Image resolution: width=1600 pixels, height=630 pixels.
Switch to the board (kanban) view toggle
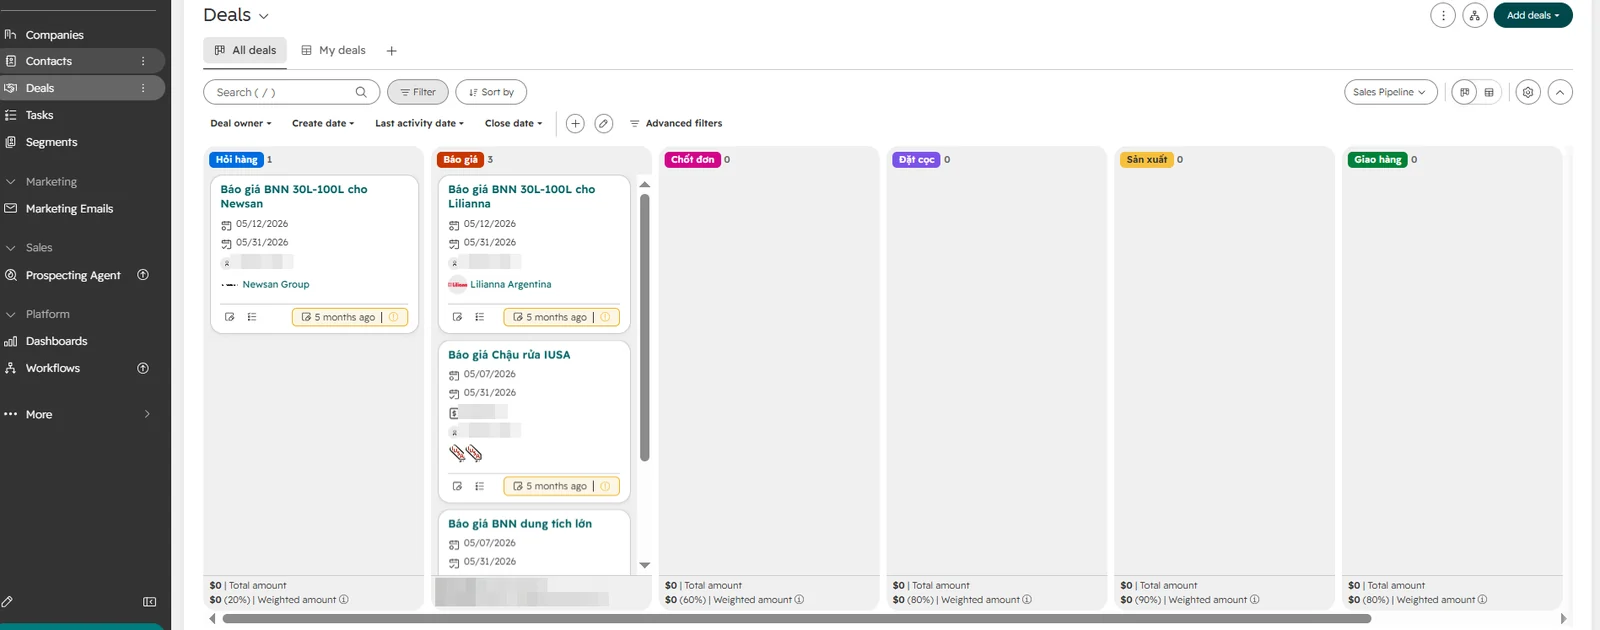click(1465, 92)
